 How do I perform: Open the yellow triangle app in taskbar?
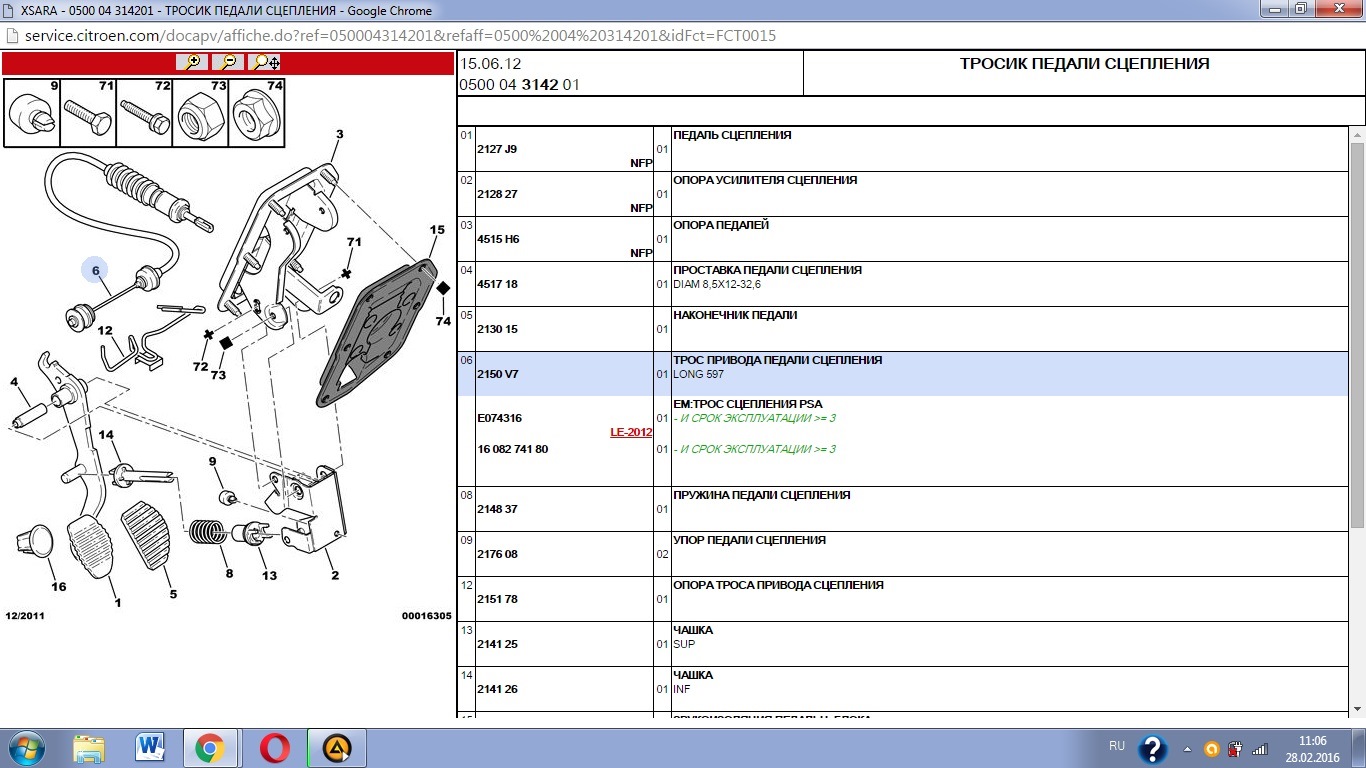click(337, 748)
